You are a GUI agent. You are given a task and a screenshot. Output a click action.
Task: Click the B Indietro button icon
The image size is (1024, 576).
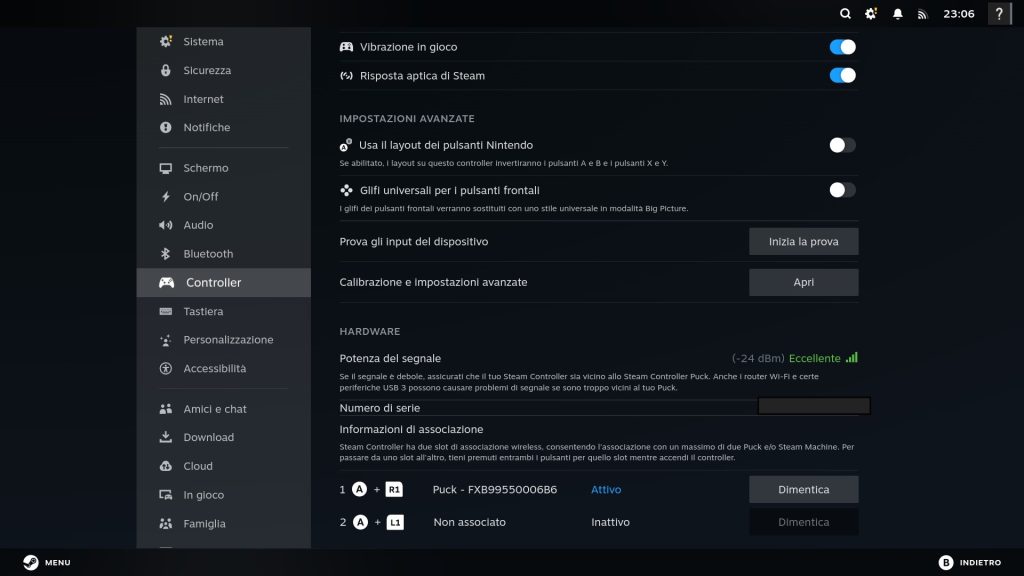tap(946, 562)
